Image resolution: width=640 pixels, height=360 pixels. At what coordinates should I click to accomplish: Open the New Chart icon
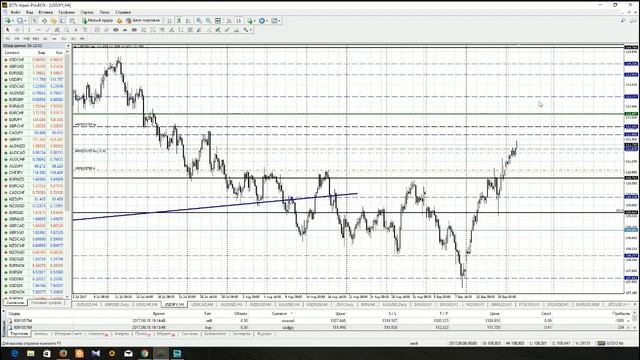7,20
